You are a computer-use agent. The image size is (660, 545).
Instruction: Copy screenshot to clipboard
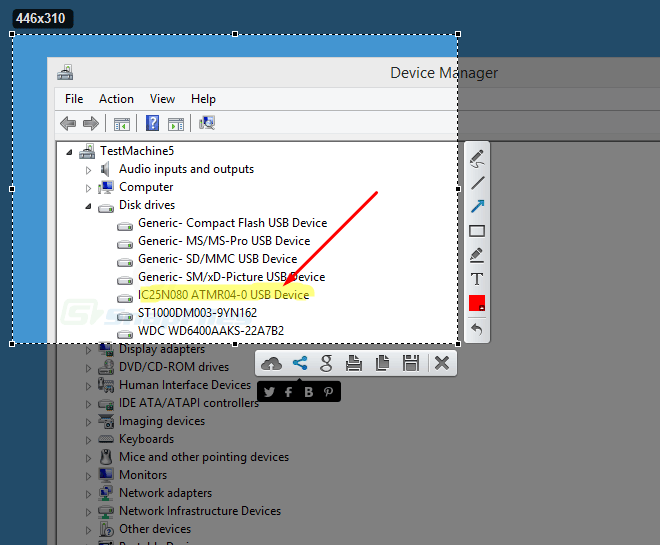(382, 363)
